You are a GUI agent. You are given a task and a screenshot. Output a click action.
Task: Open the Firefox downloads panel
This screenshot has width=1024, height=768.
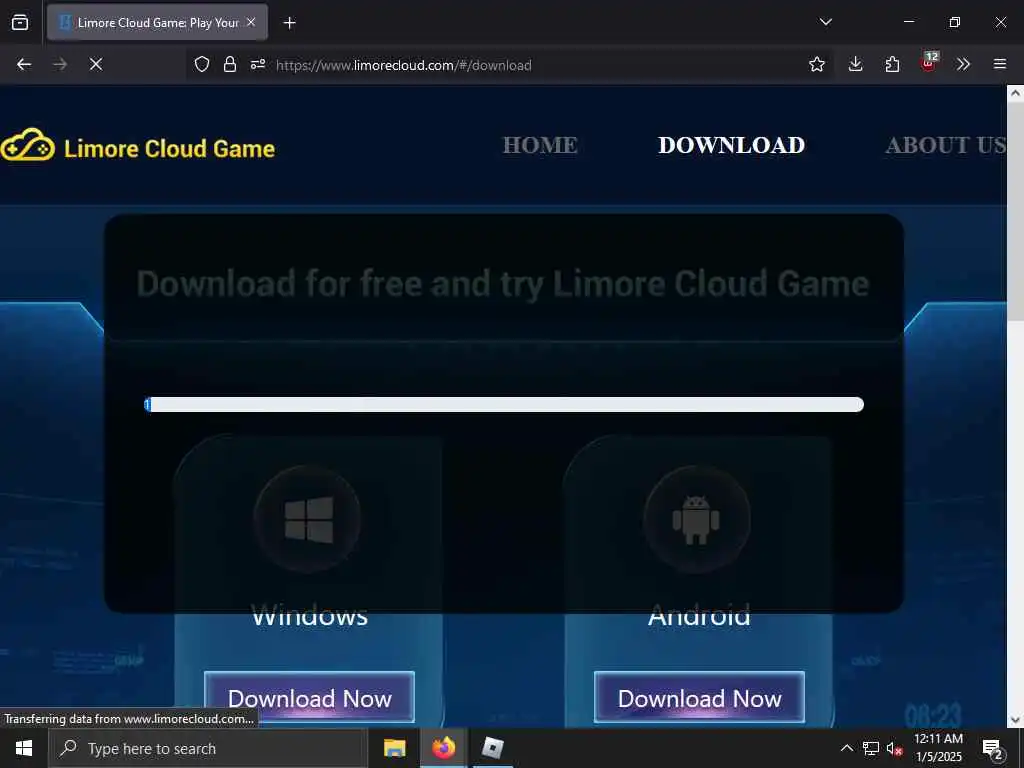coord(856,64)
